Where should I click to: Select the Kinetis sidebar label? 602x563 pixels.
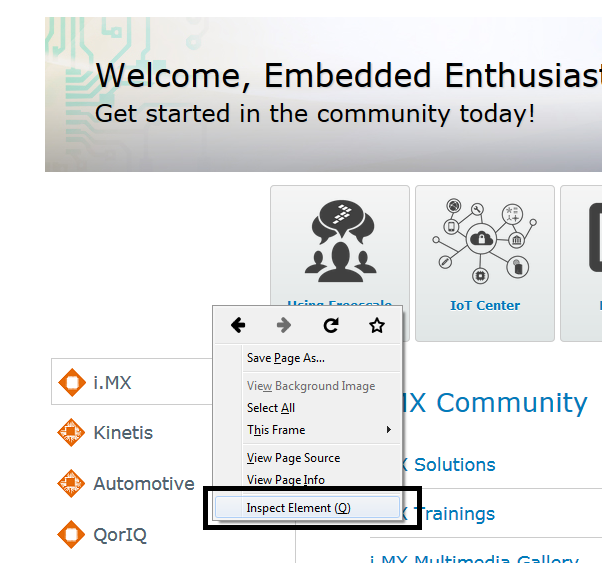point(123,433)
